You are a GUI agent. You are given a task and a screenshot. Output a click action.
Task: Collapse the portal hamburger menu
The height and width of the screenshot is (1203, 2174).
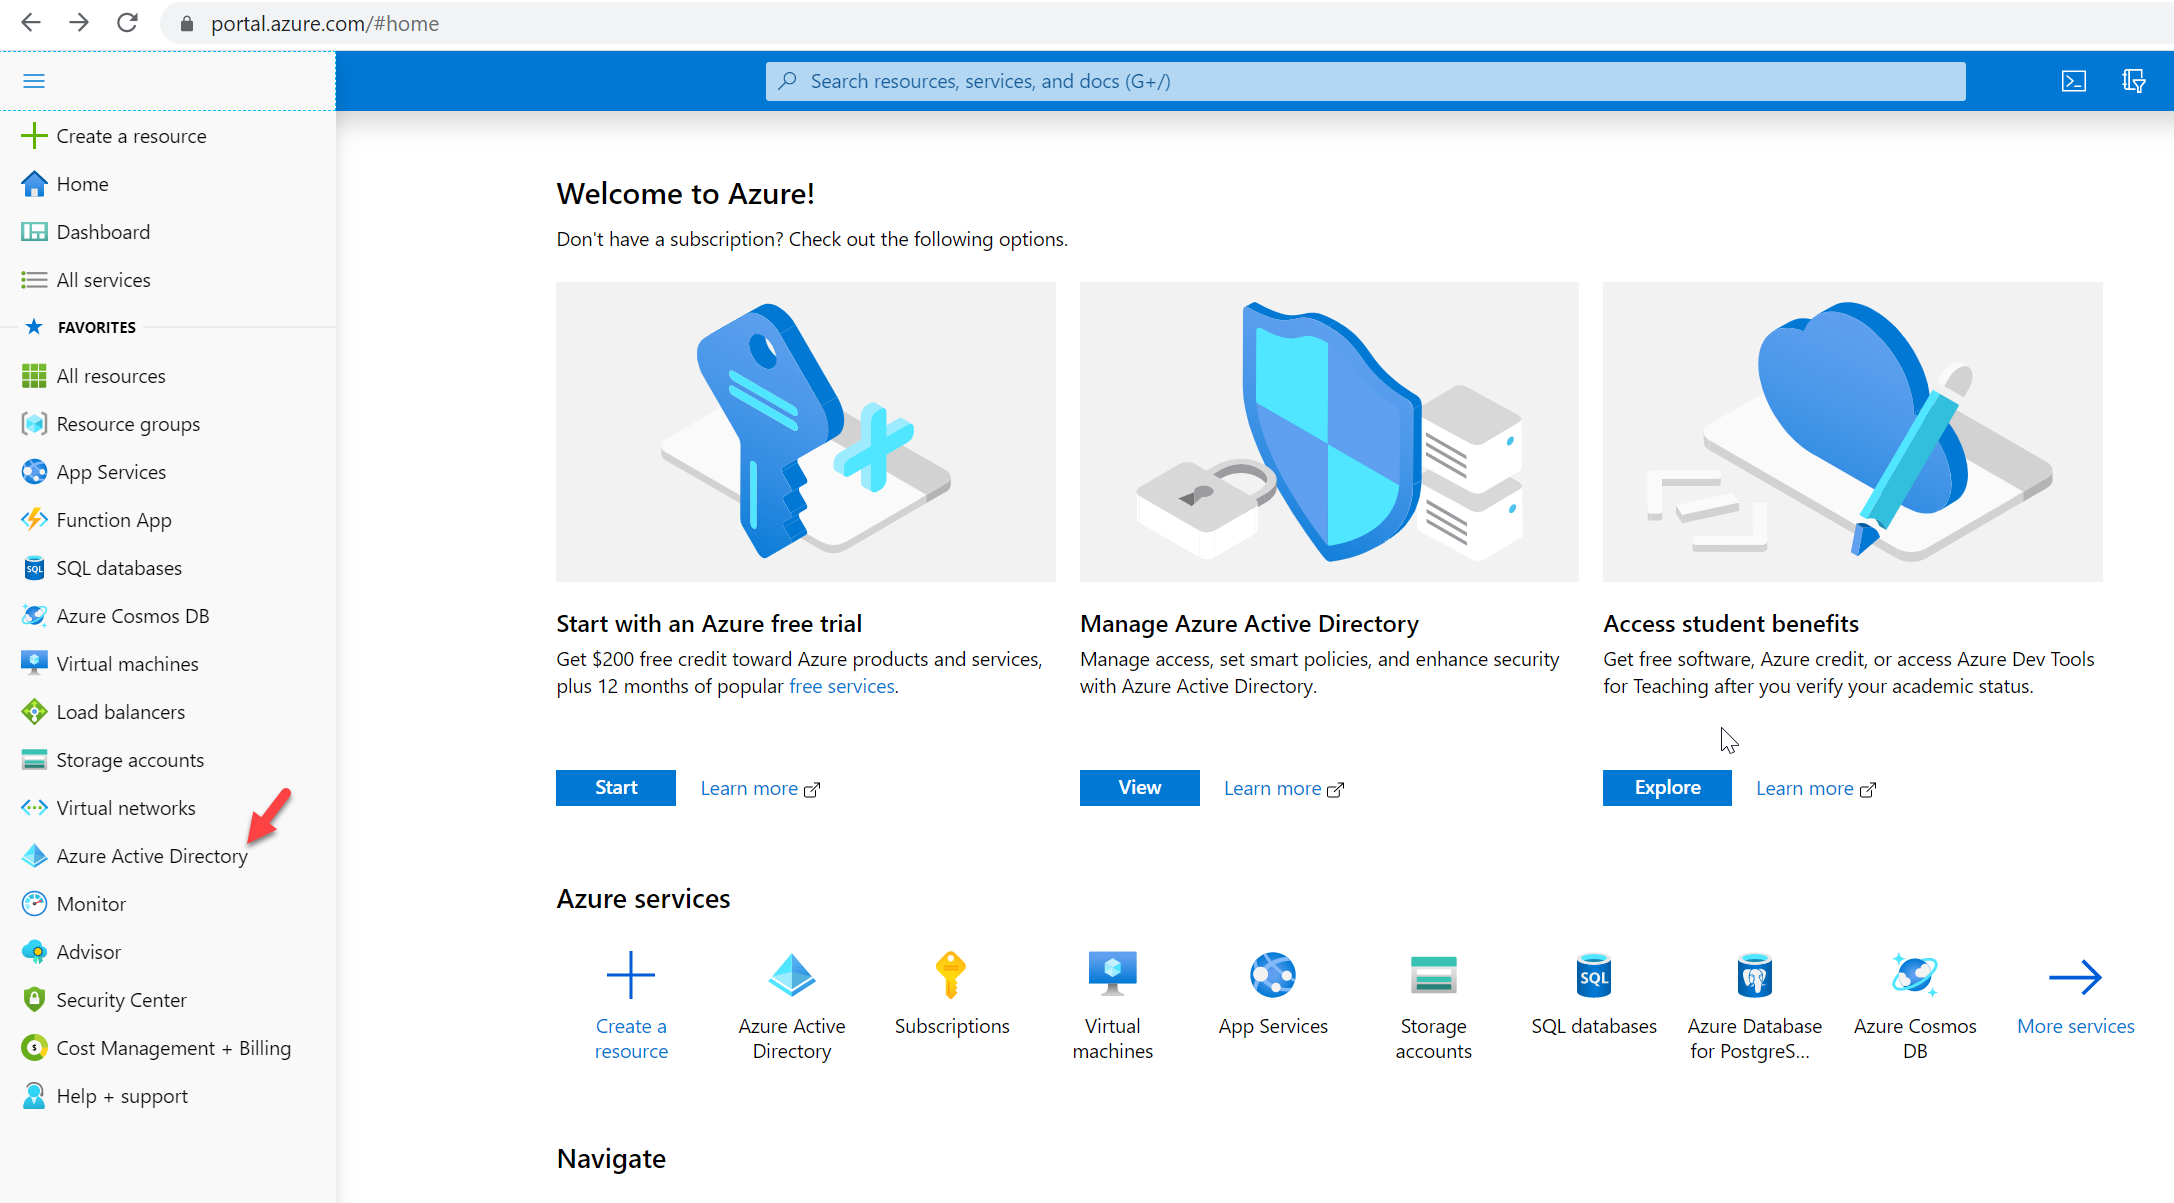pyautogui.click(x=34, y=81)
